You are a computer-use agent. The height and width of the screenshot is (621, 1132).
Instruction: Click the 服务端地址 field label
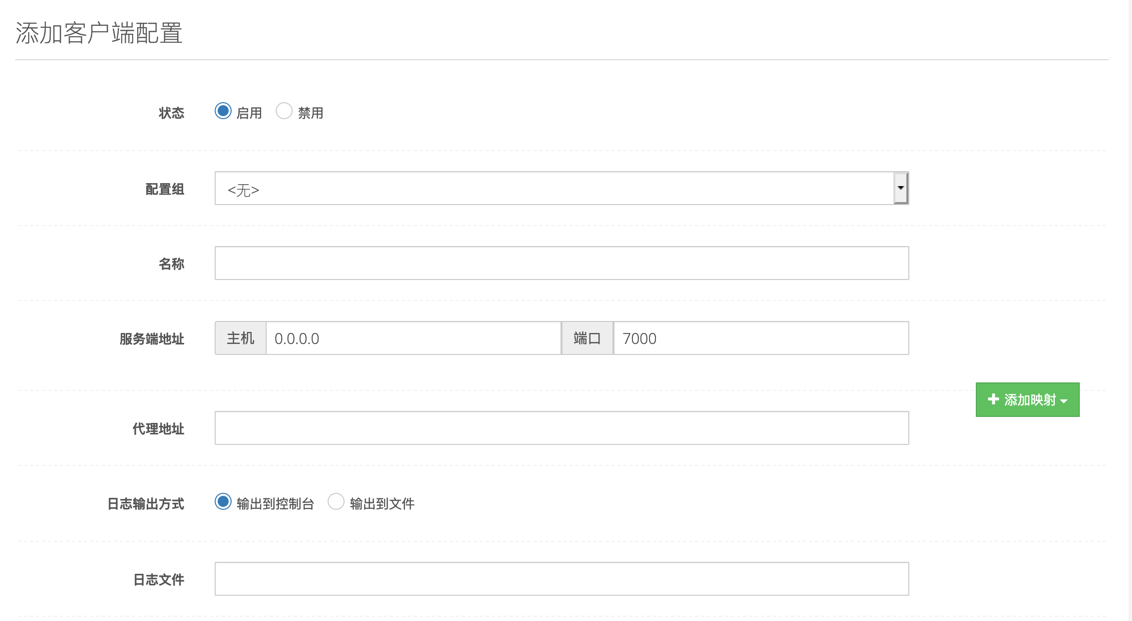(151, 339)
